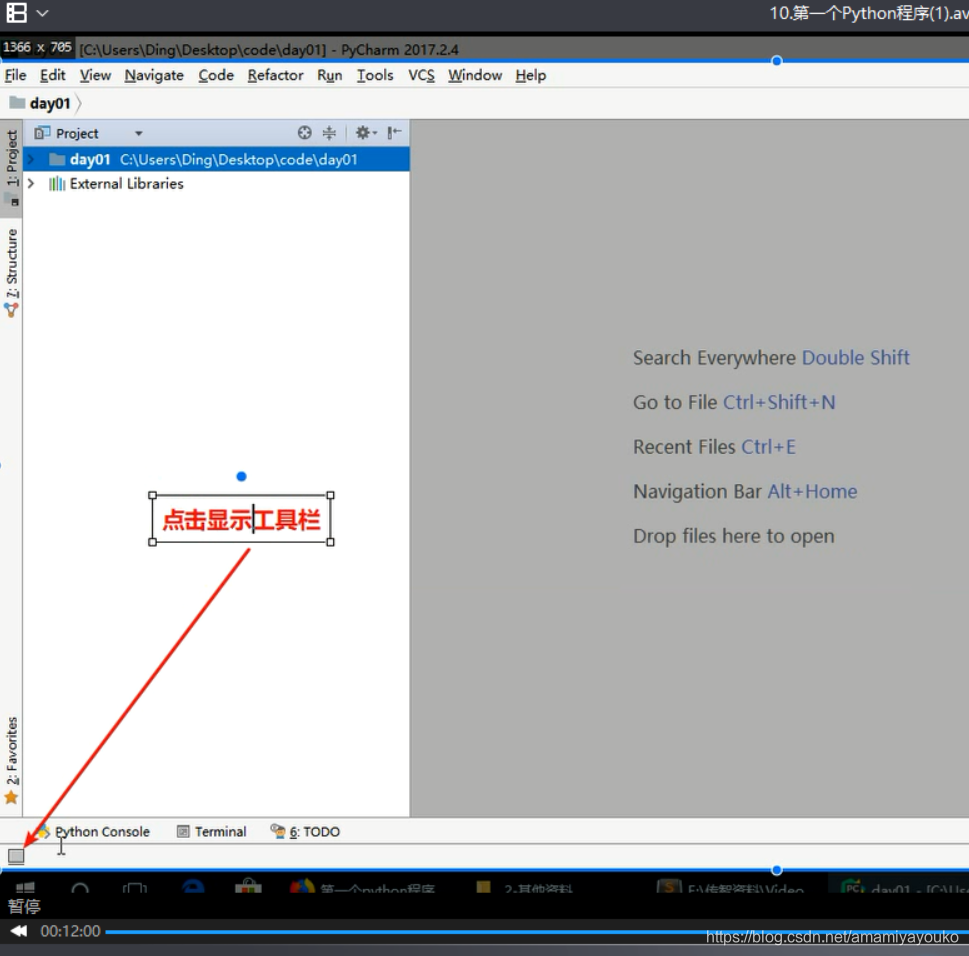Screen dimensions: 969x956
Task: Click the 'Drop files here to open' text
Action: [734, 536]
